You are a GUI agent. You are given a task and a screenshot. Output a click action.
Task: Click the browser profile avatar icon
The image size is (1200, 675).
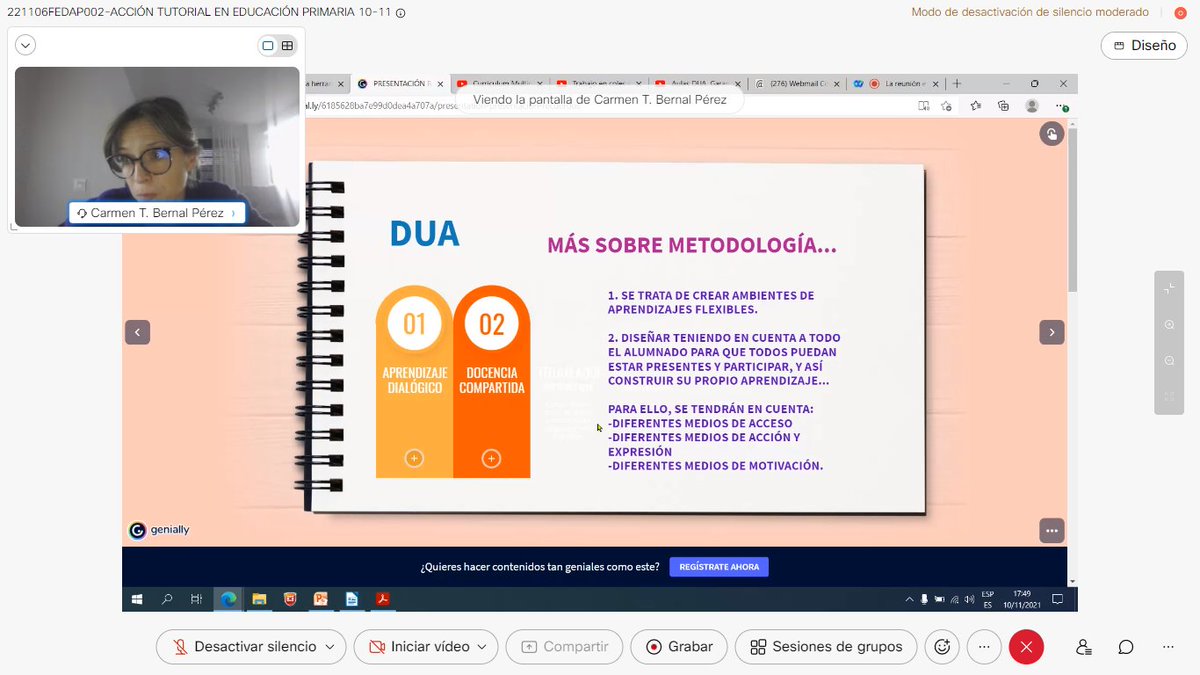[x=1031, y=106]
